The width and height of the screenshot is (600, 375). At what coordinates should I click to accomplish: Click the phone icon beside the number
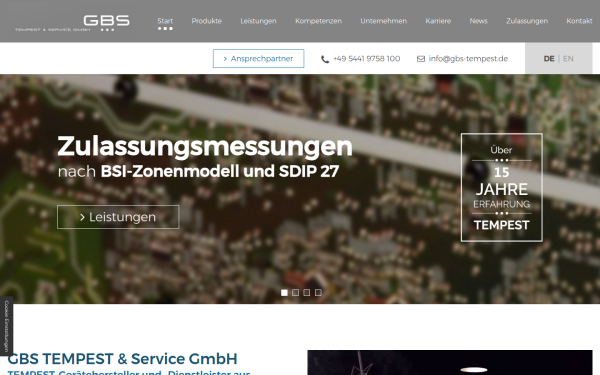pyautogui.click(x=325, y=59)
